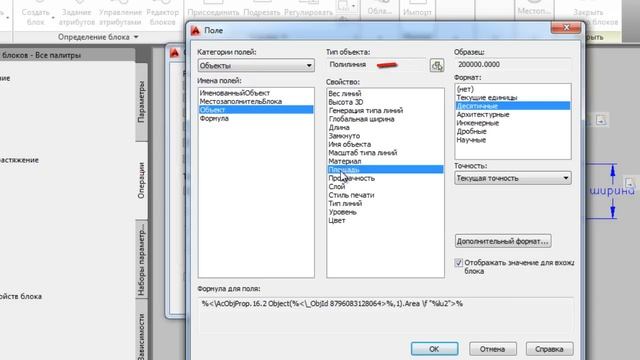Click Подрезать in the ribbon
The width and height of the screenshot is (640, 360).
point(262,11)
